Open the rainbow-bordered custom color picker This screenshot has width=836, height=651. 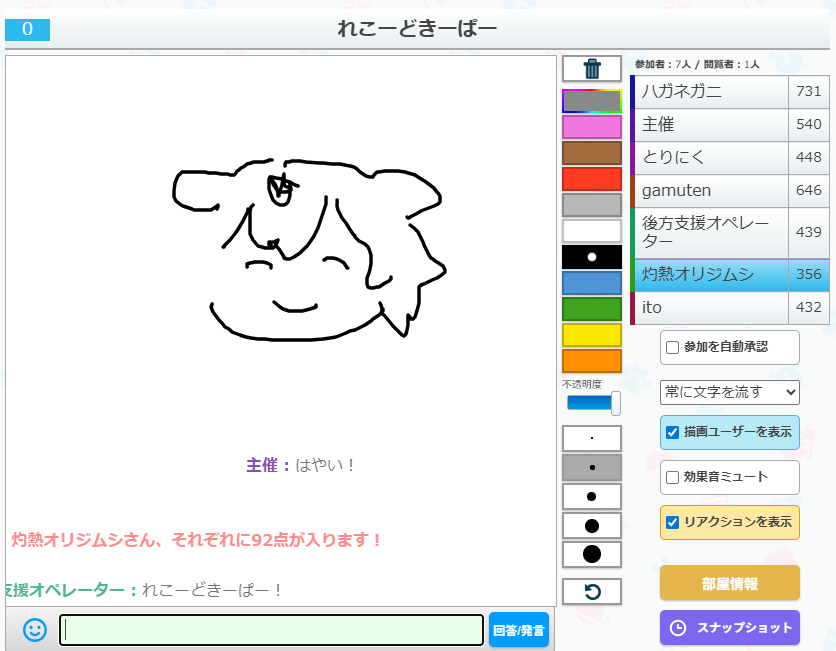click(592, 101)
